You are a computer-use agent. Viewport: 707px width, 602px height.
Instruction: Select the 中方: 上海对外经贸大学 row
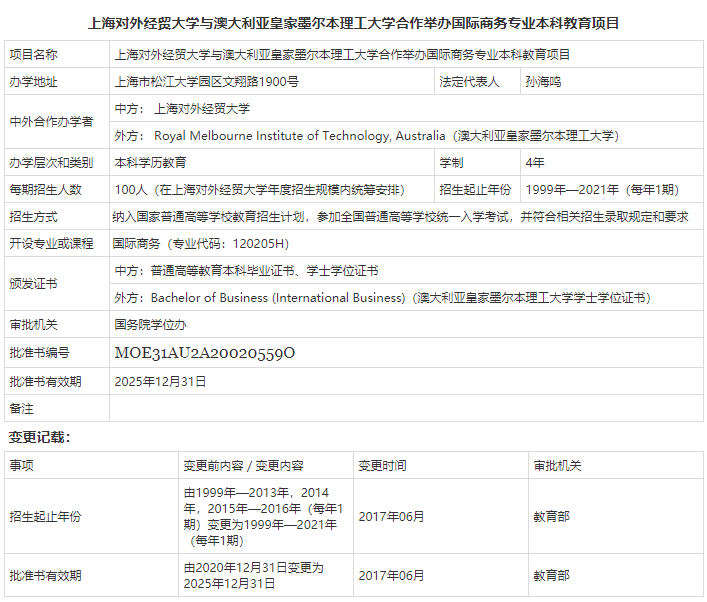pyautogui.click(x=406, y=109)
